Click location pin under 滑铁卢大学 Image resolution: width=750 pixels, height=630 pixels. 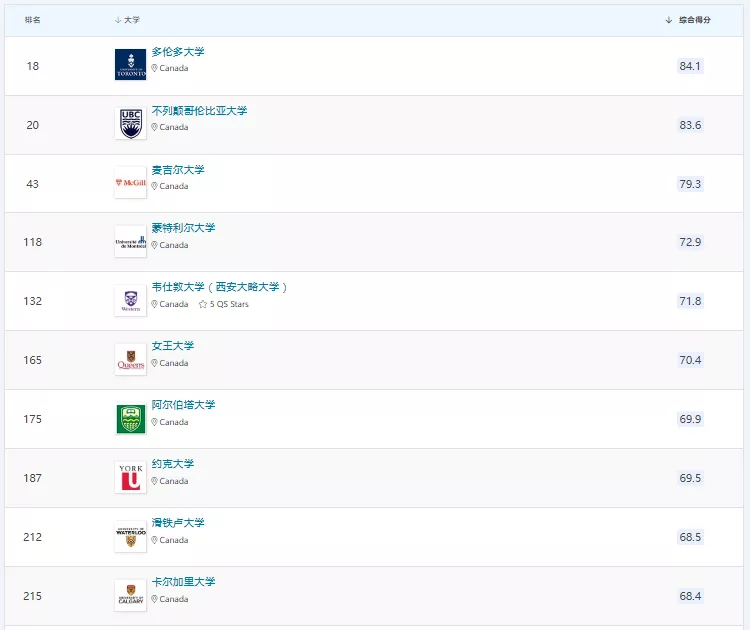(x=154, y=540)
